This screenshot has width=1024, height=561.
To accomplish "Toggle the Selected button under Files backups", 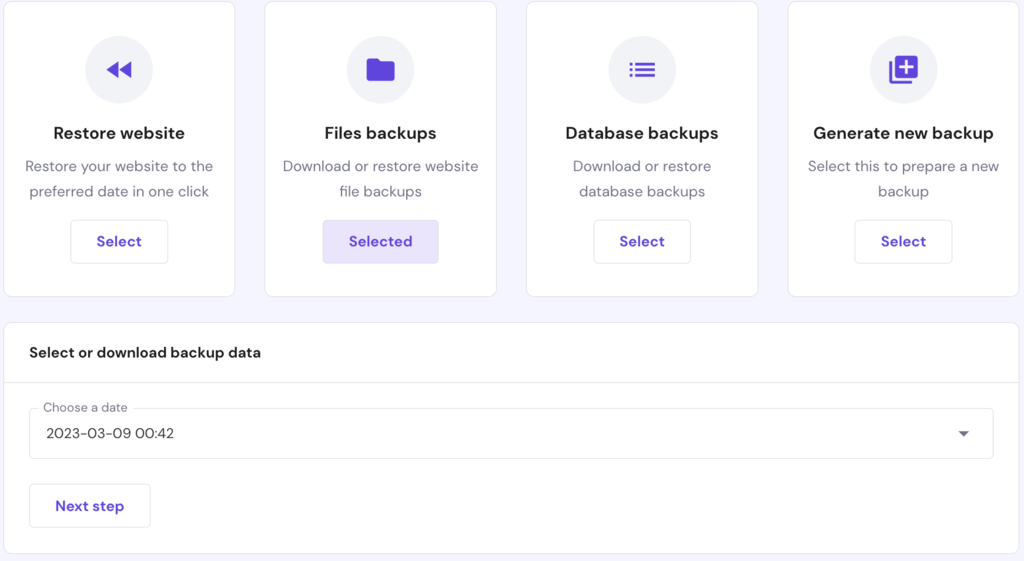I will click(x=380, y=241).
